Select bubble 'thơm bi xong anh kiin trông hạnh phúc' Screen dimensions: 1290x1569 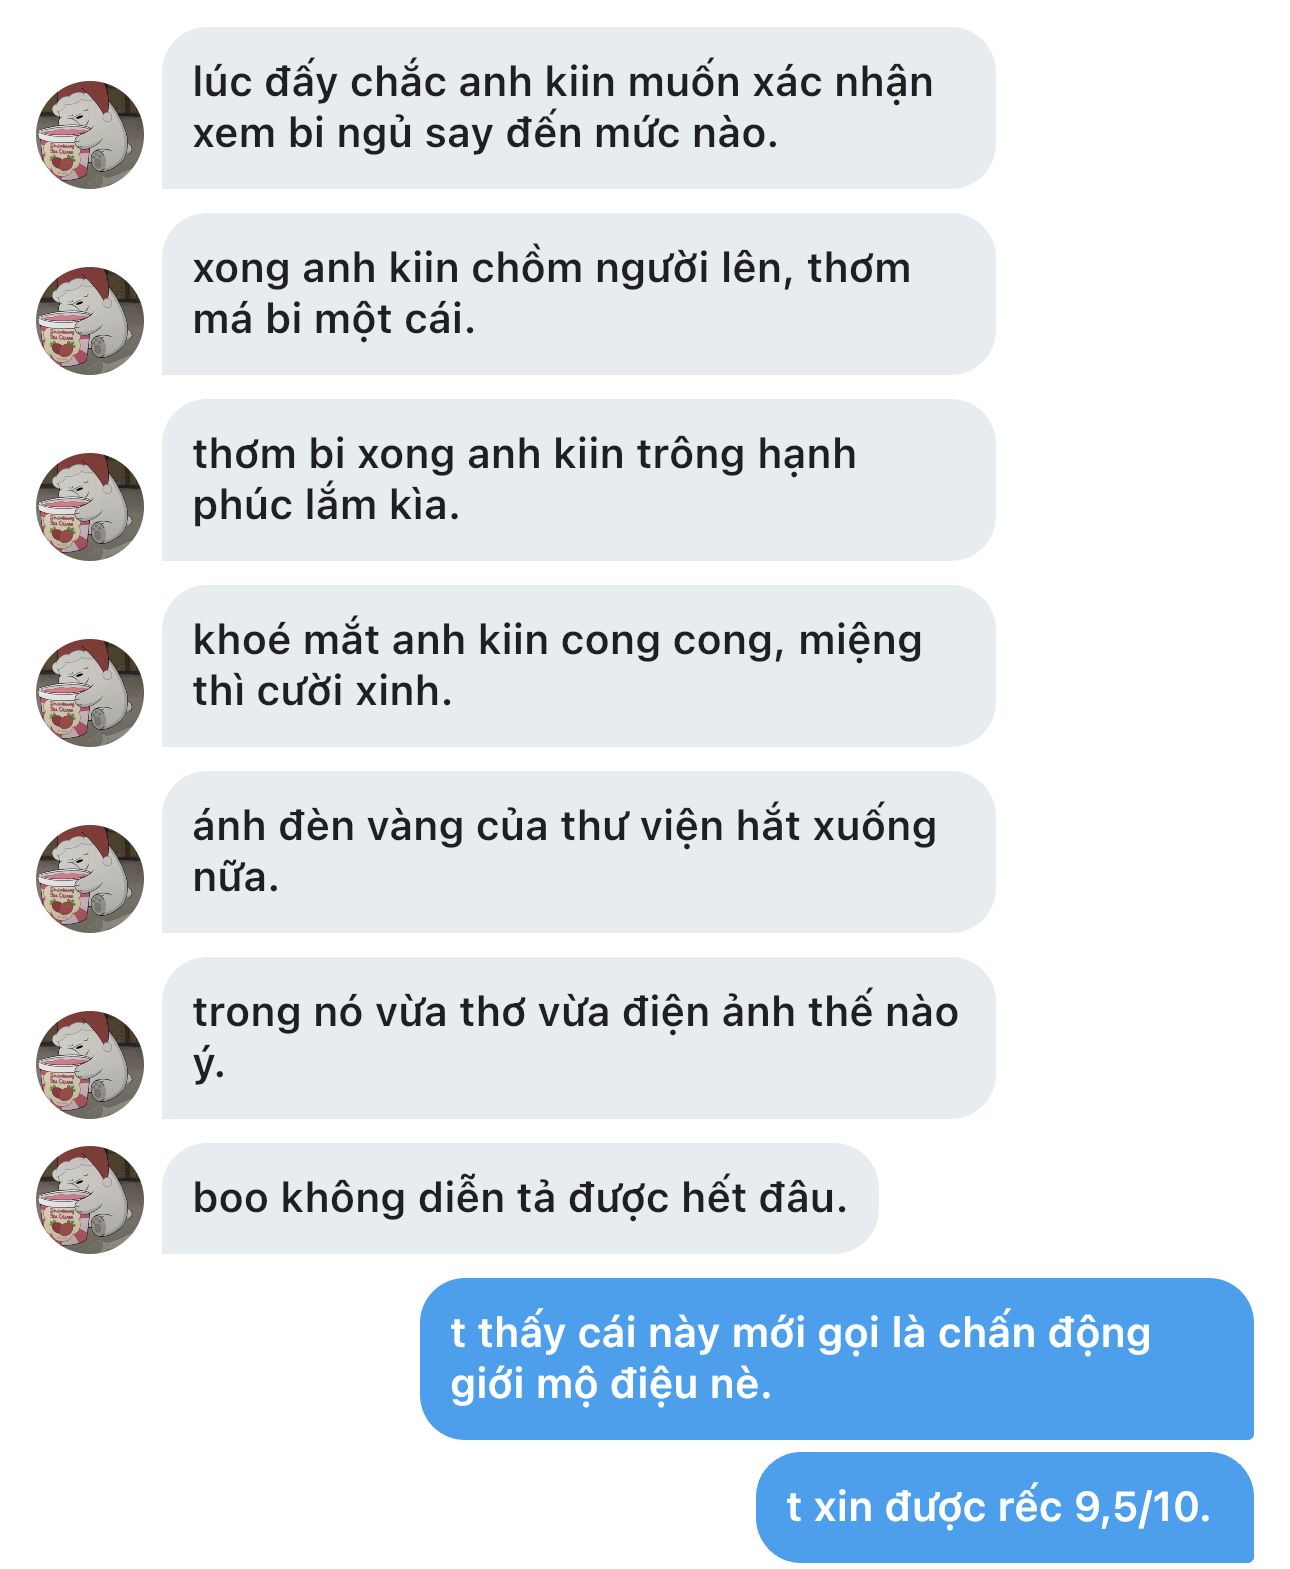click(579, 480)
